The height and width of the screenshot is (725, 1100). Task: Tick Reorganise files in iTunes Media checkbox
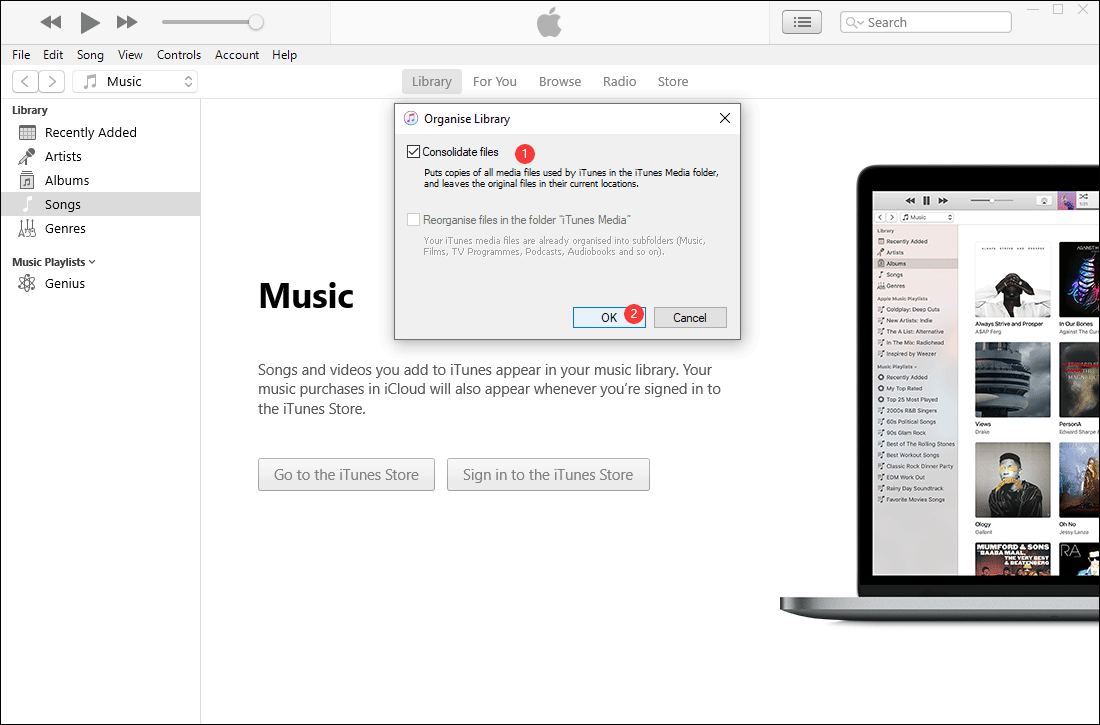[x=413, y=220]
